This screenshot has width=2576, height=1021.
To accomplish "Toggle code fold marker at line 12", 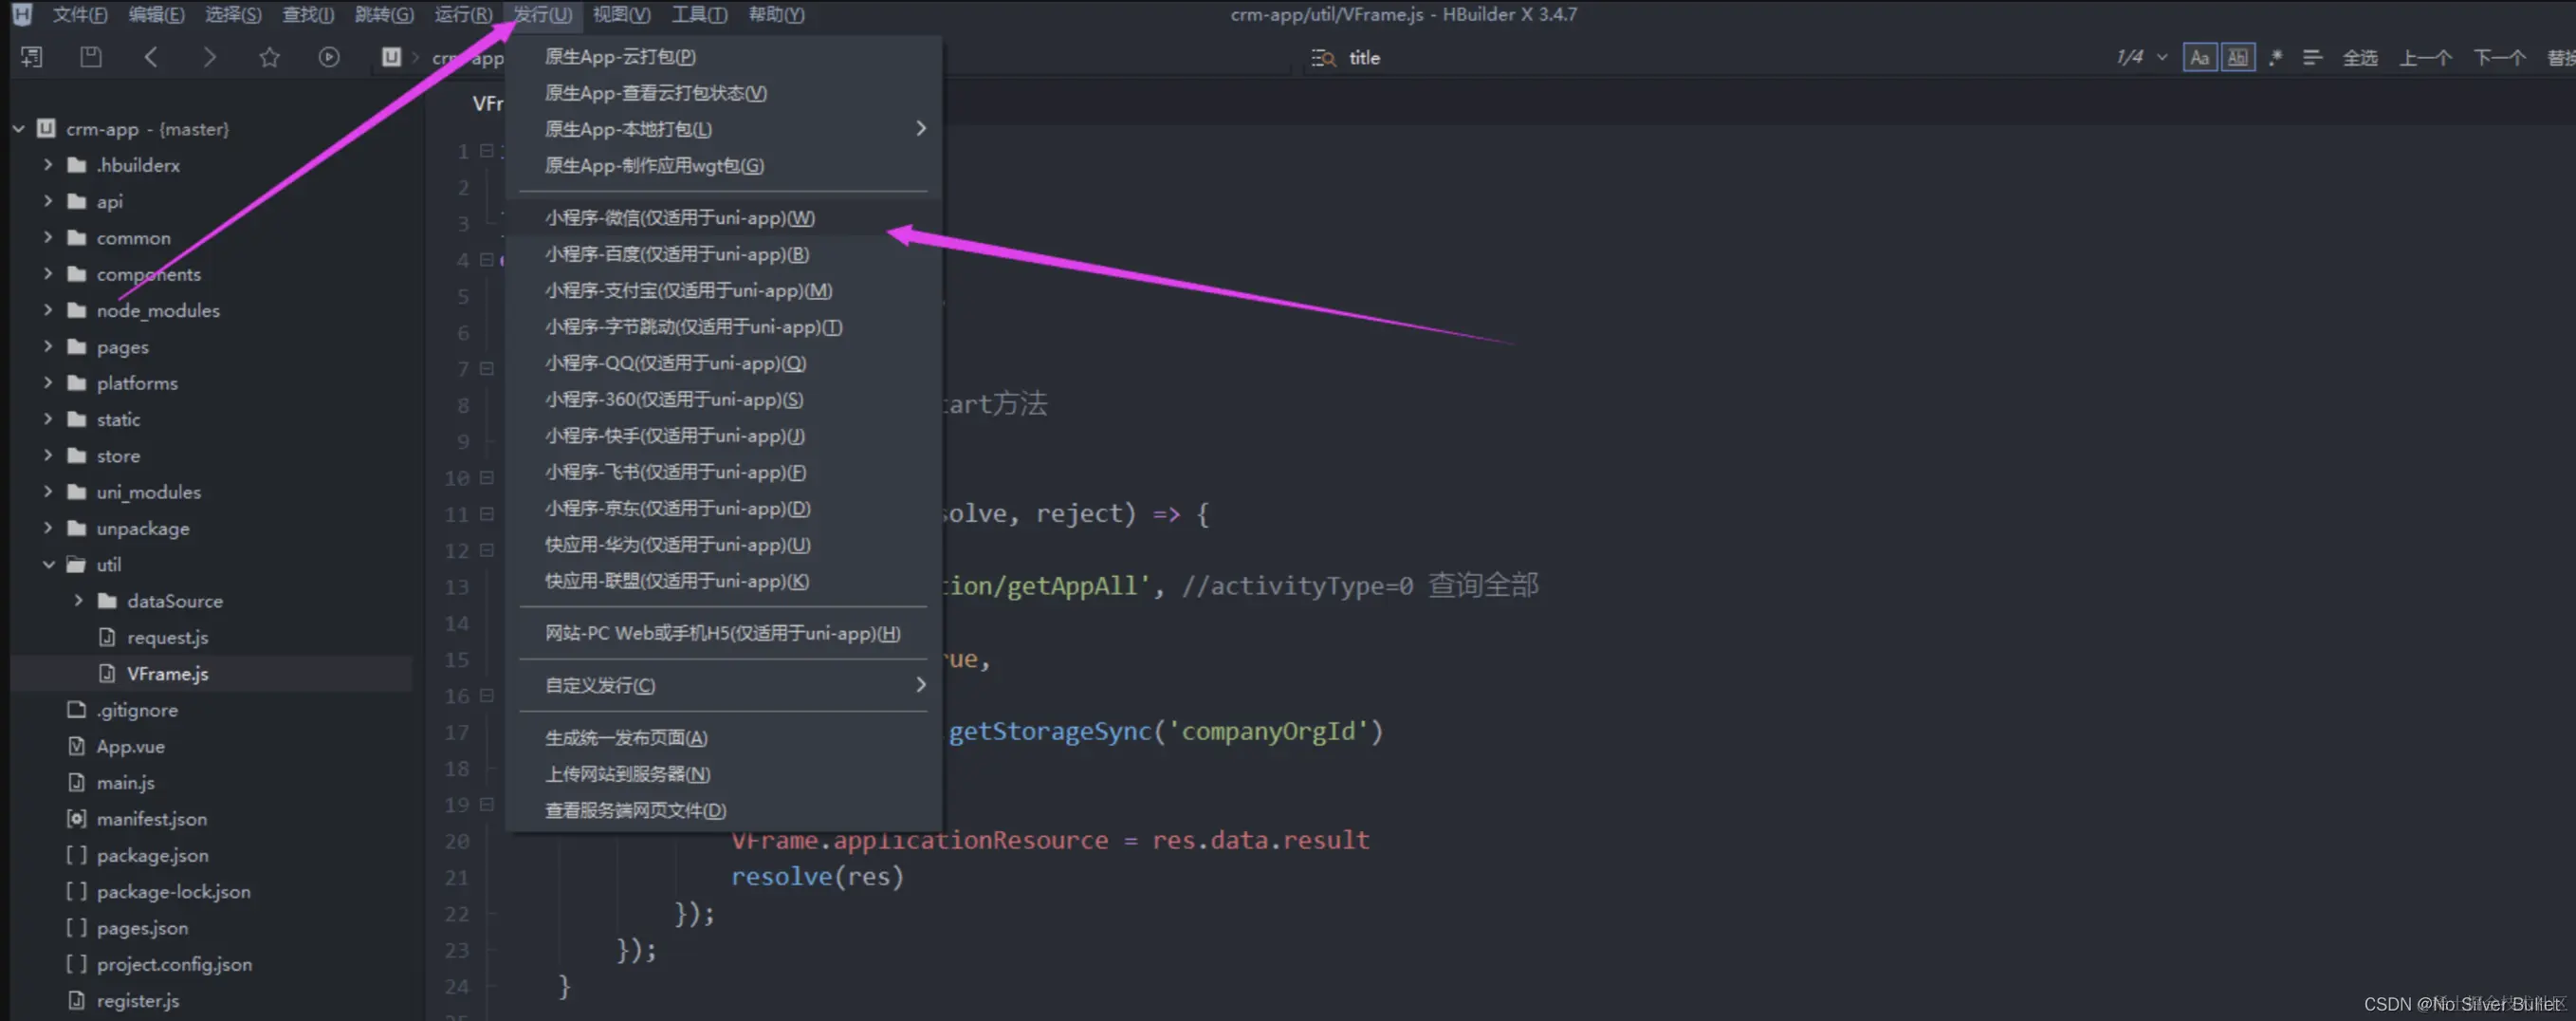I will [487, 550].
